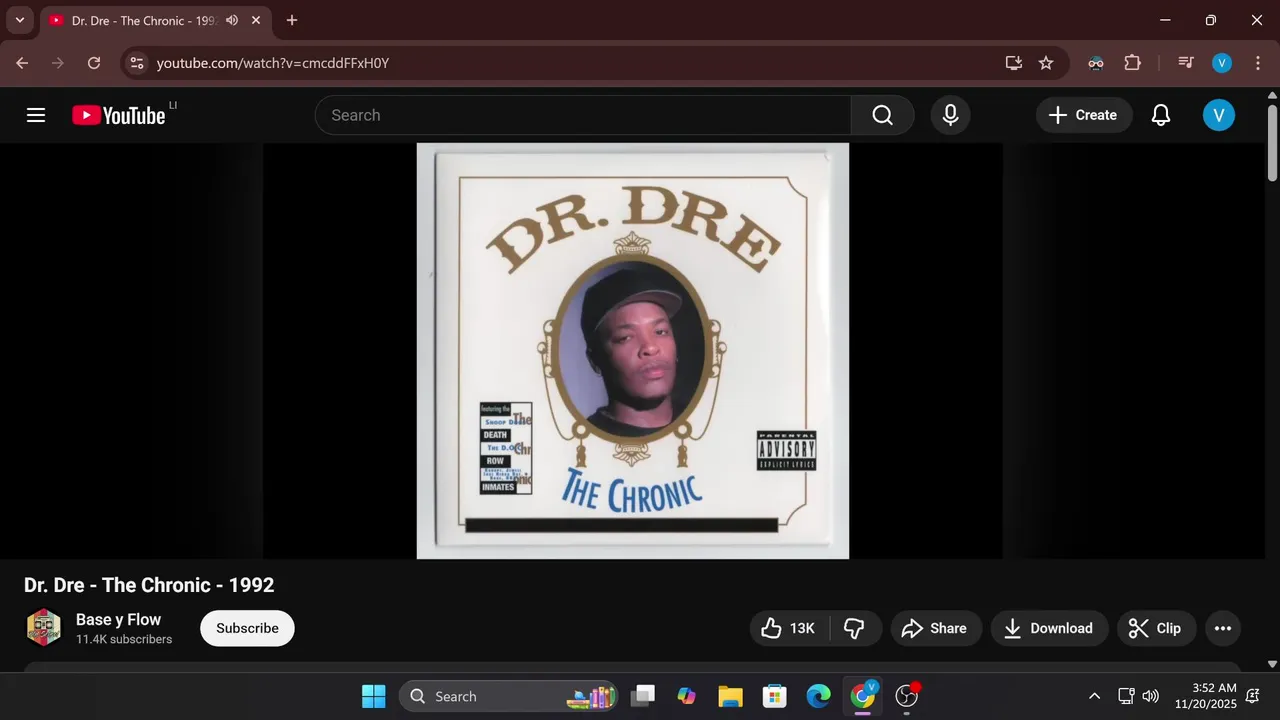Subscribe to Base y Flow
The height and width of the screenshot is (720, 1280).
pos(247,628)
